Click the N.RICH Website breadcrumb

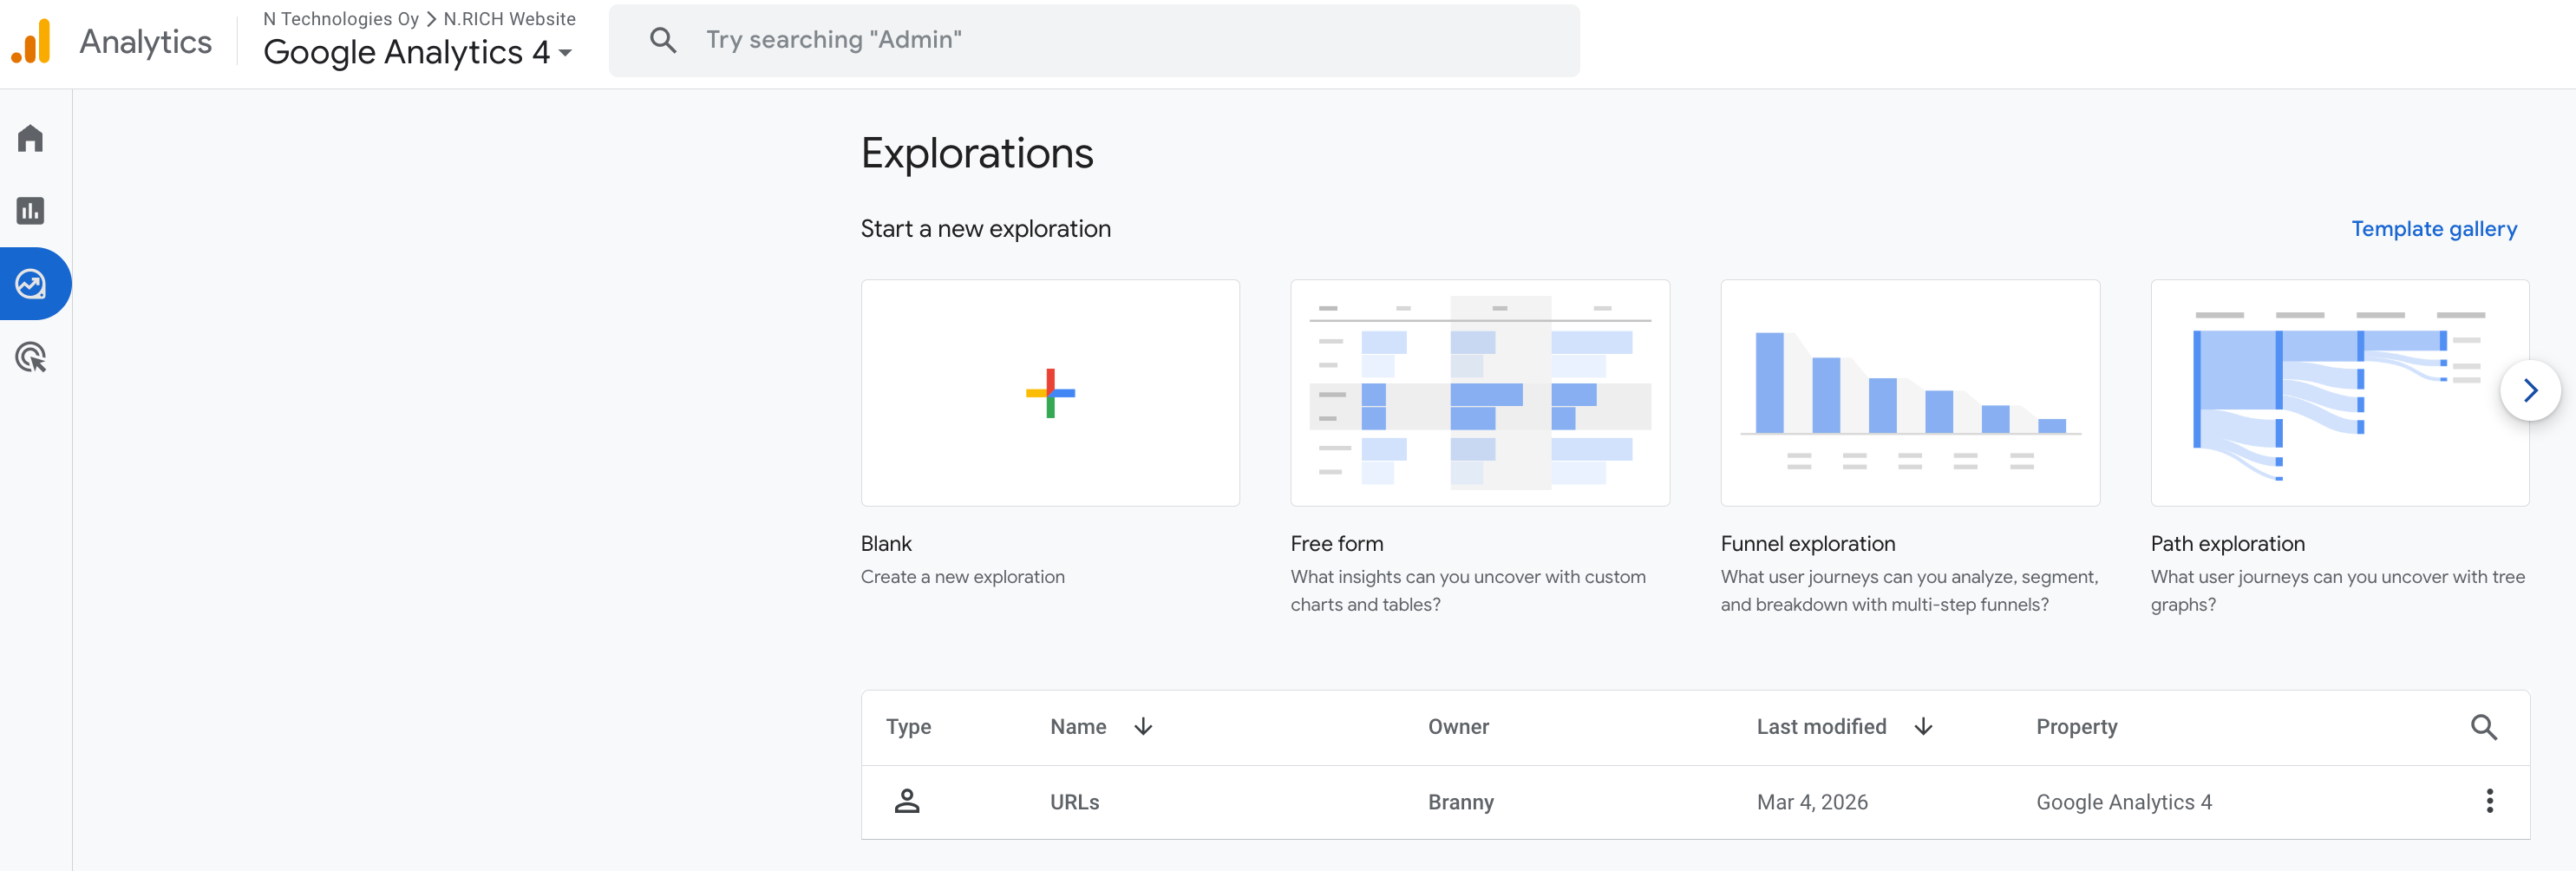[x=509, y=19]
